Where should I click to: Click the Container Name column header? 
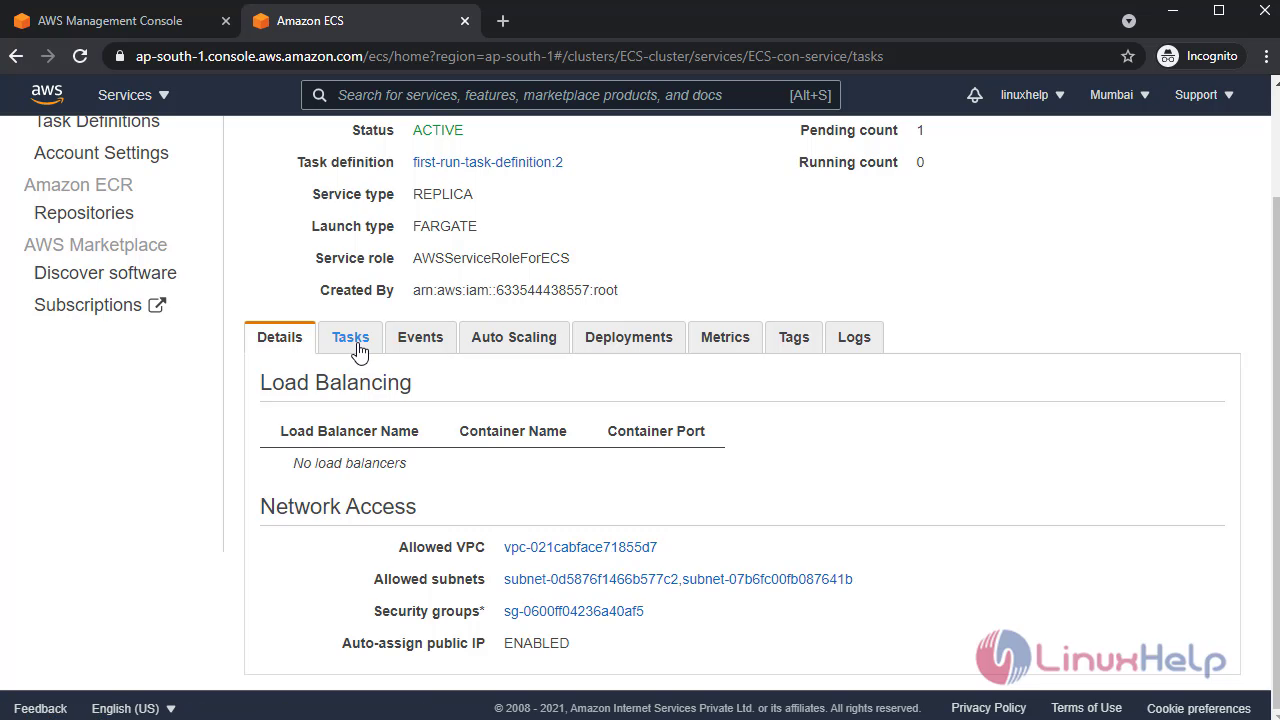click(513, 431)
